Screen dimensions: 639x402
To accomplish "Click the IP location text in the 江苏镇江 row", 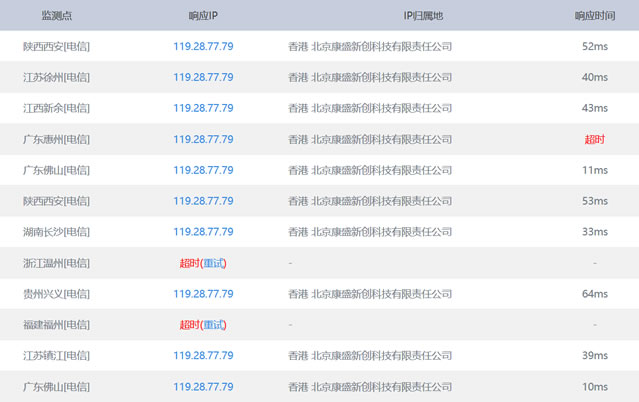I will pyautogui.click(x=370, y=356).
